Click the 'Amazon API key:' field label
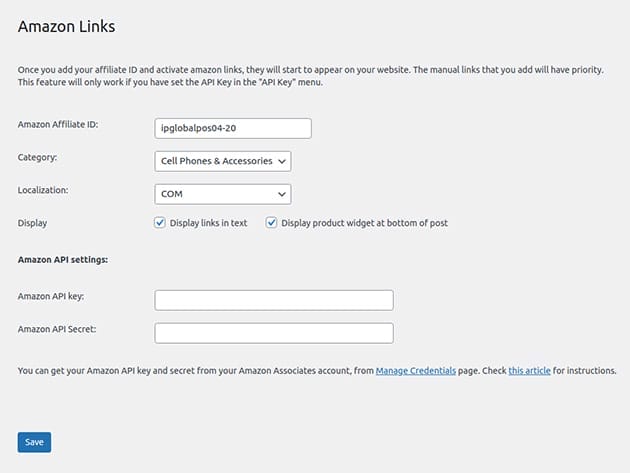630x473 pixels. coord(51,296)
